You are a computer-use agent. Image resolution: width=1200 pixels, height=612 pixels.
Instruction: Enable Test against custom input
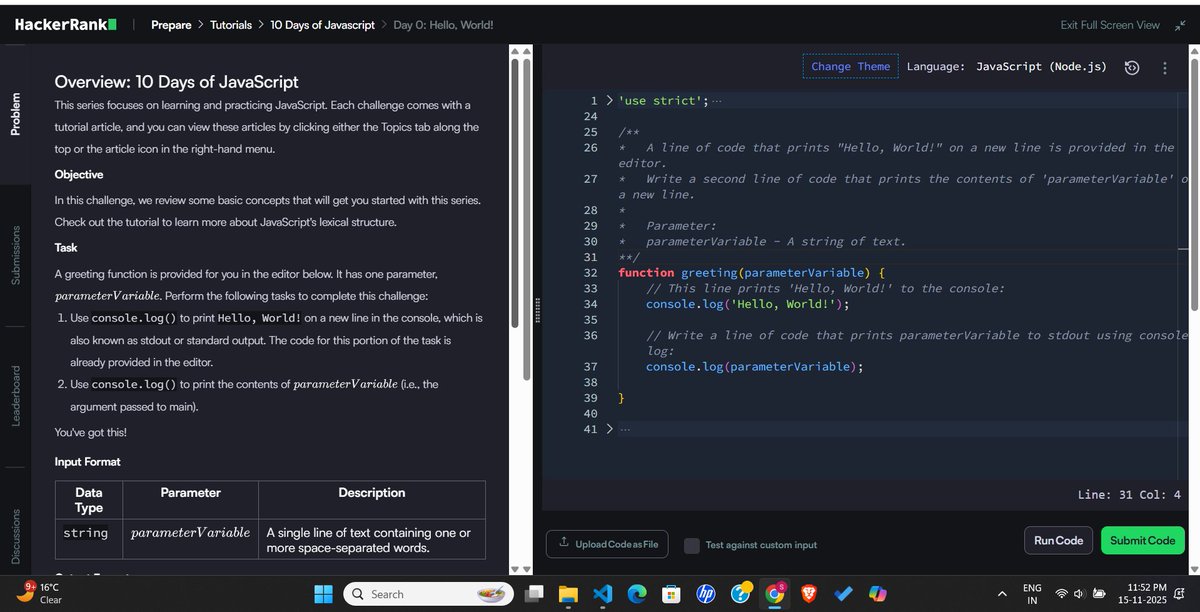click(x=691, y=545)
